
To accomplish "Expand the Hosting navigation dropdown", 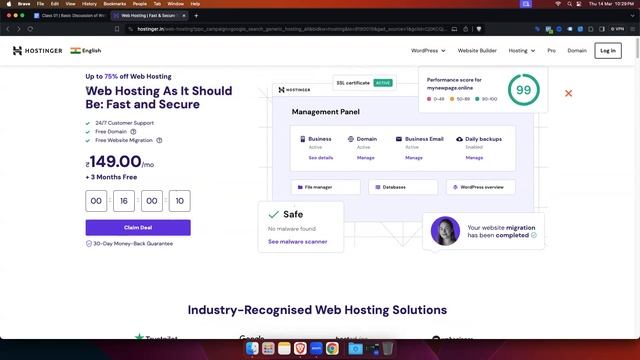I will [x=522, y=51].
